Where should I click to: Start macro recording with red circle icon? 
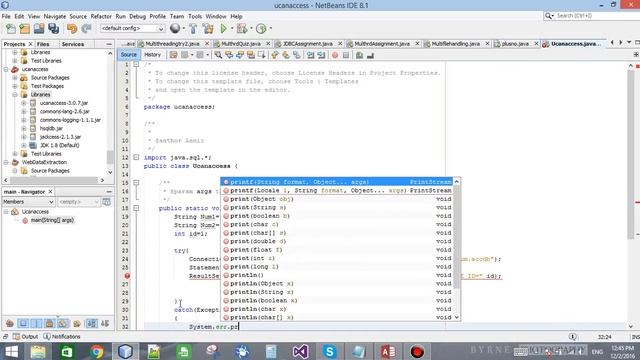[335, 55]
